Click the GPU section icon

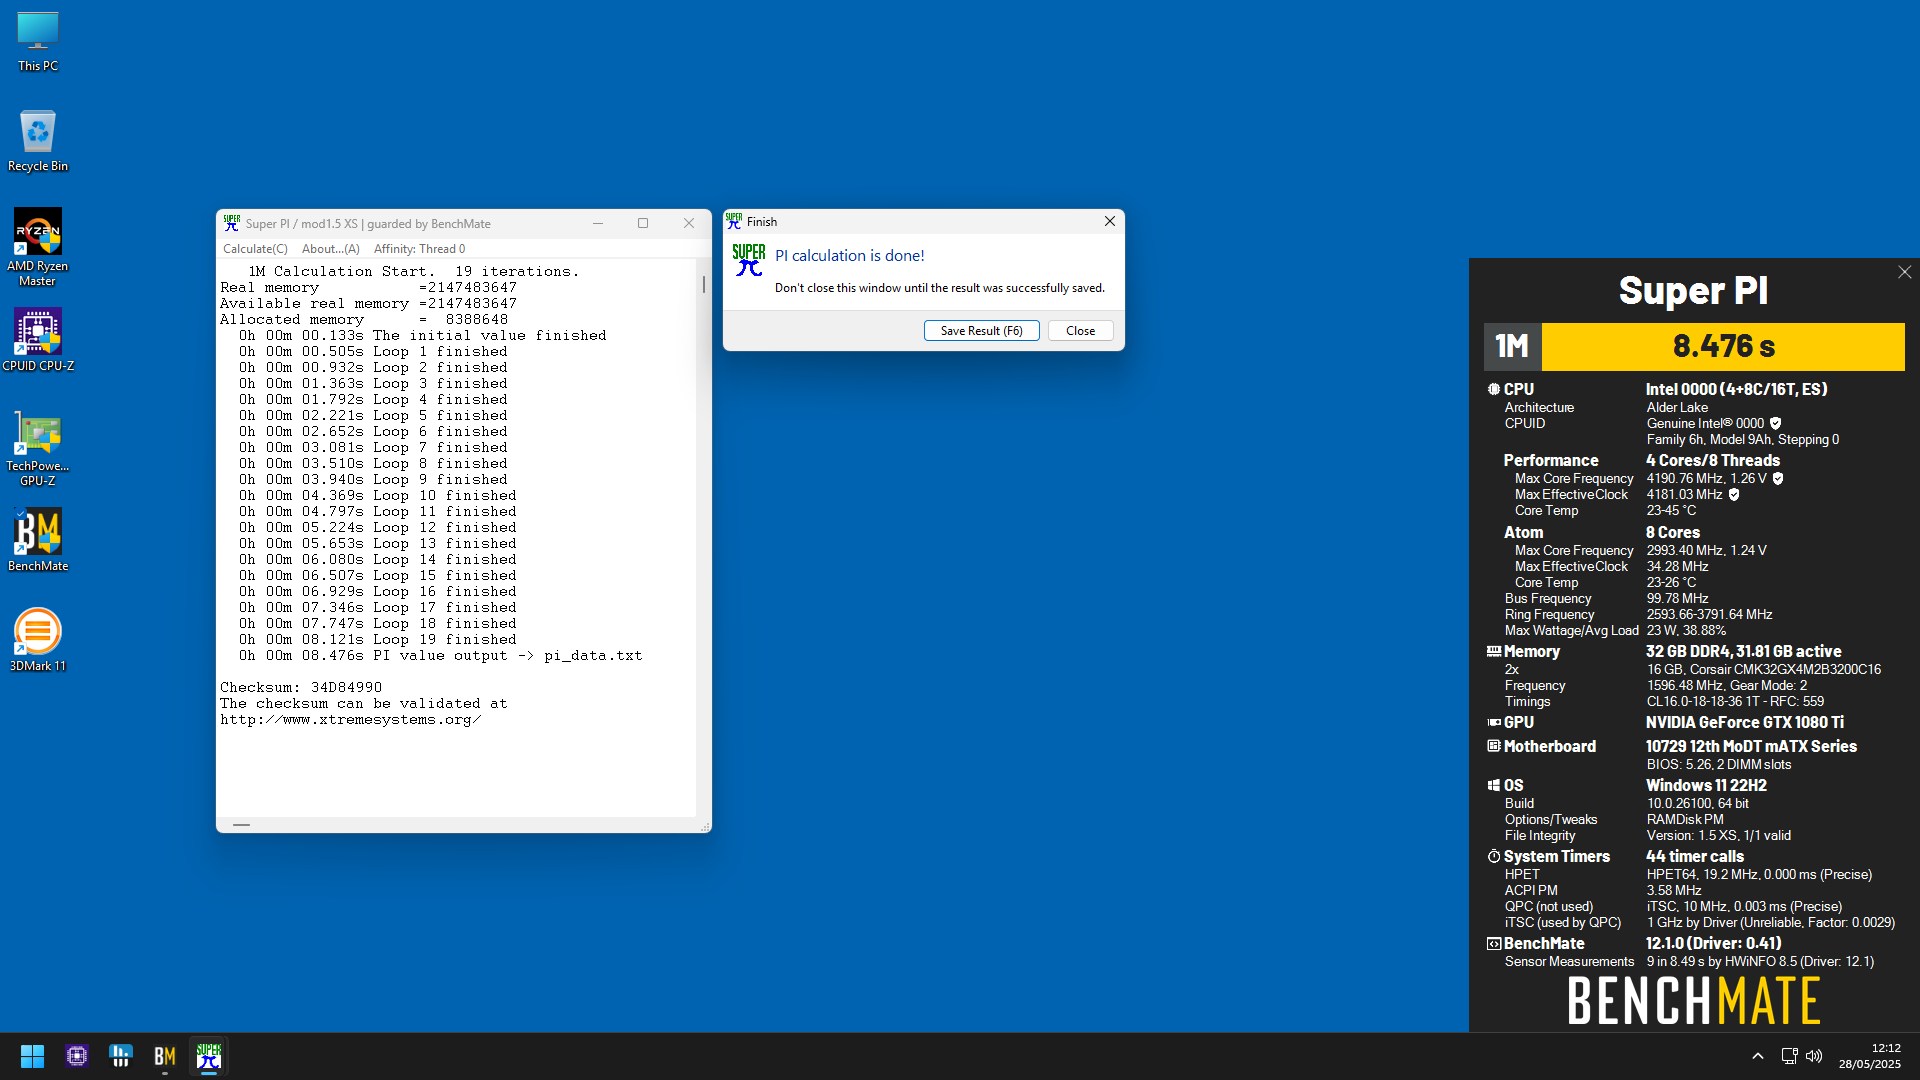[1493, 723]
